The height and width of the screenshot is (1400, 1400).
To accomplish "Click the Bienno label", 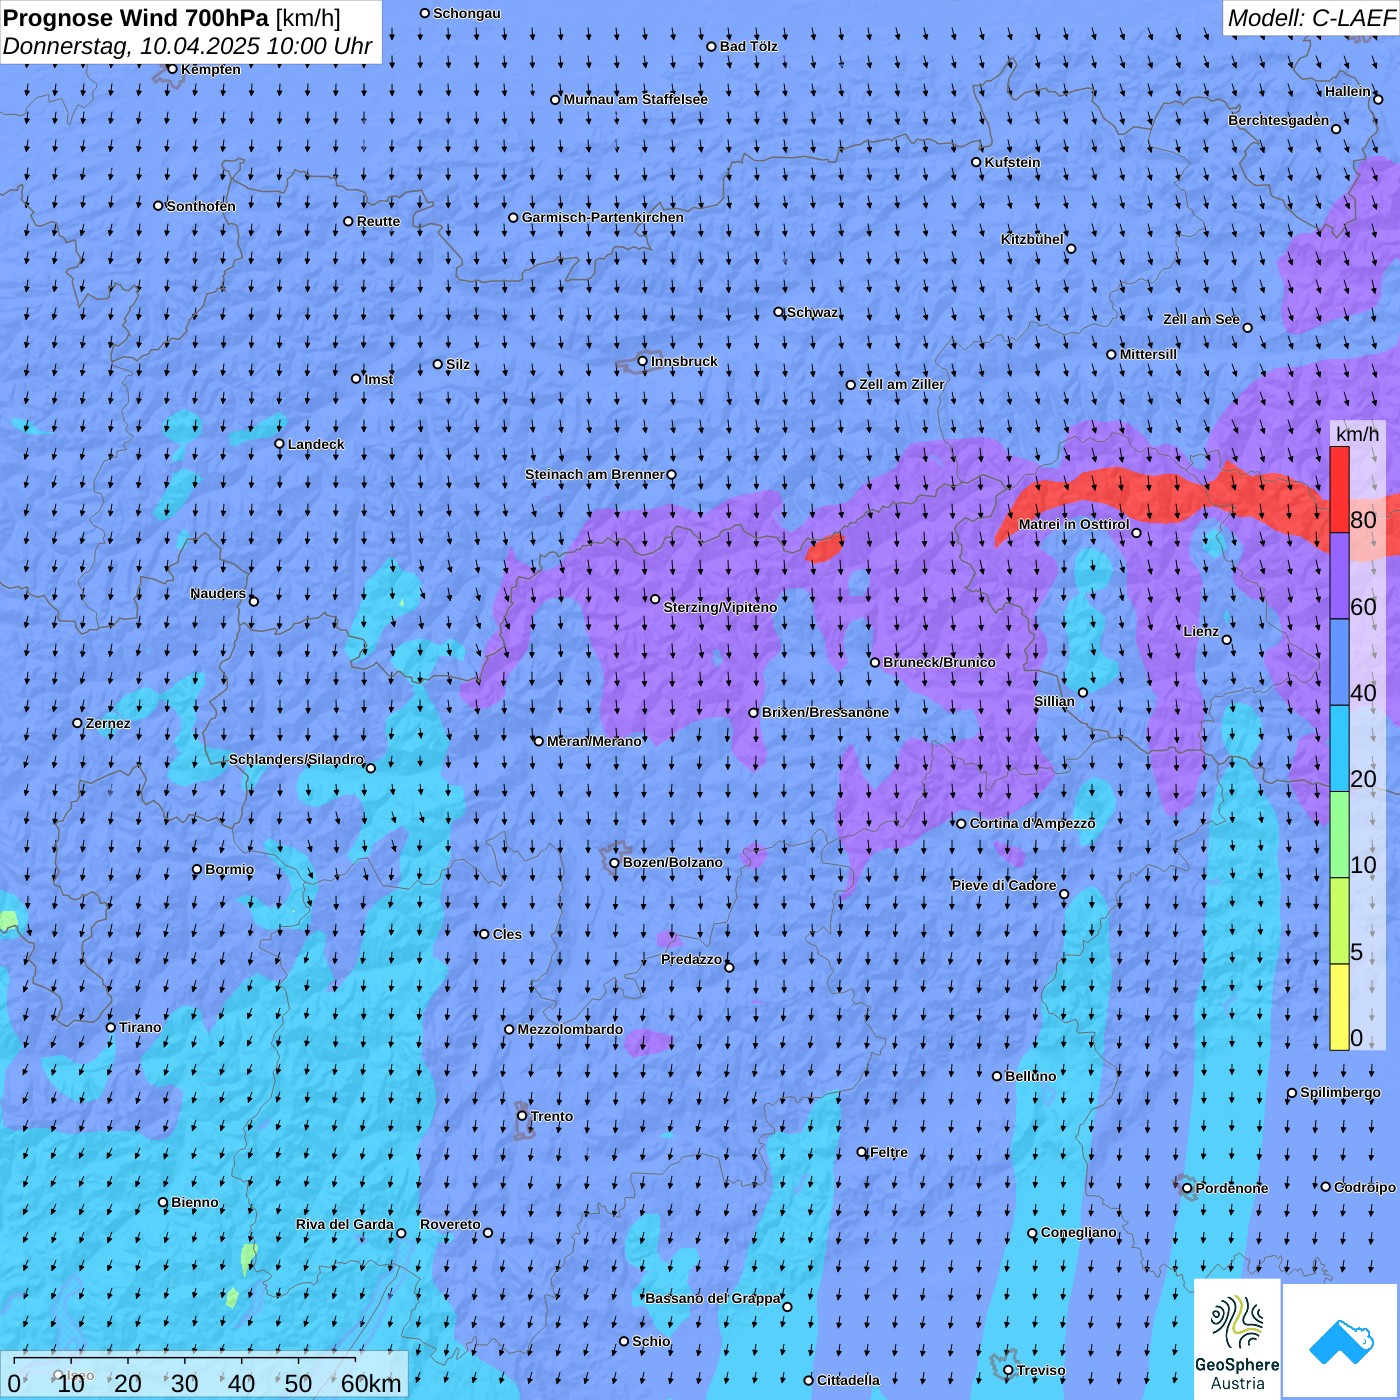I will point(194,1202).
